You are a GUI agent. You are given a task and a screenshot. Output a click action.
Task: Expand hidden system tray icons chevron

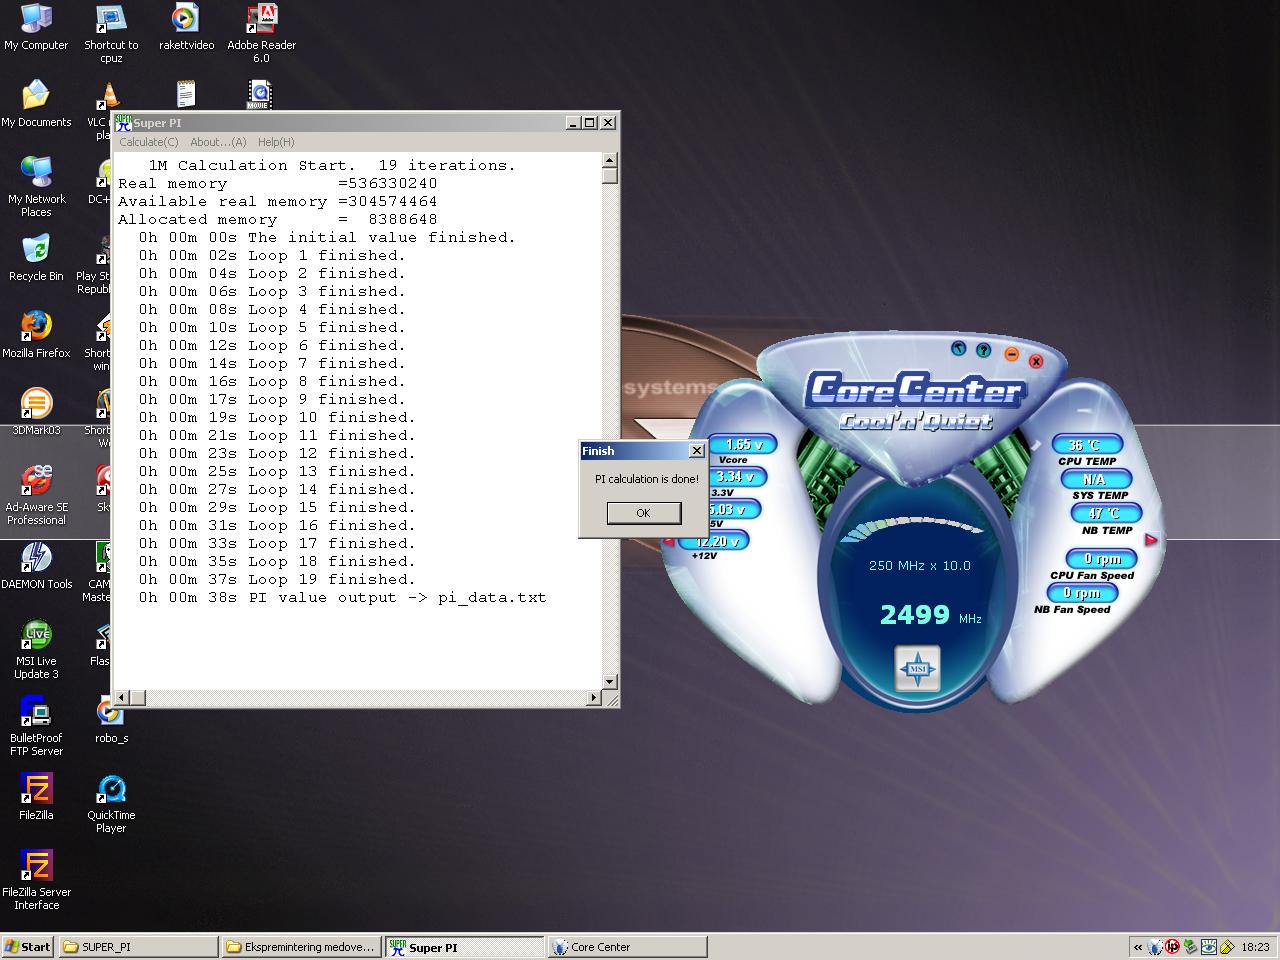click(x=1138, y=947)
